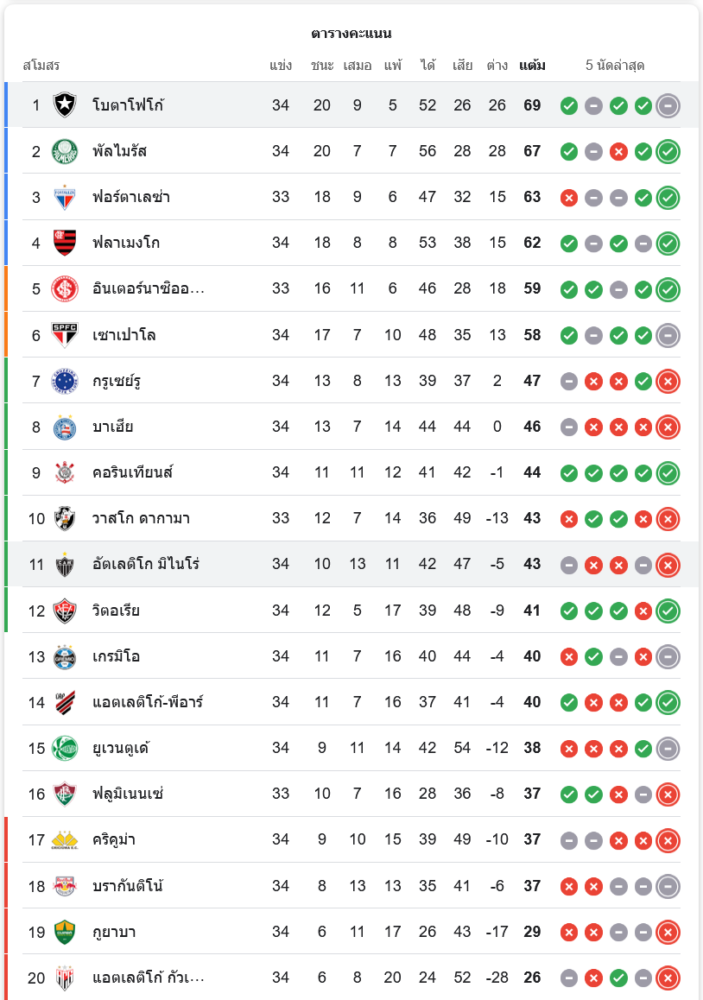Click the Cuiabá club crest icon
The height and width of the screenshot is (1000, 703).
click(64, 932)
